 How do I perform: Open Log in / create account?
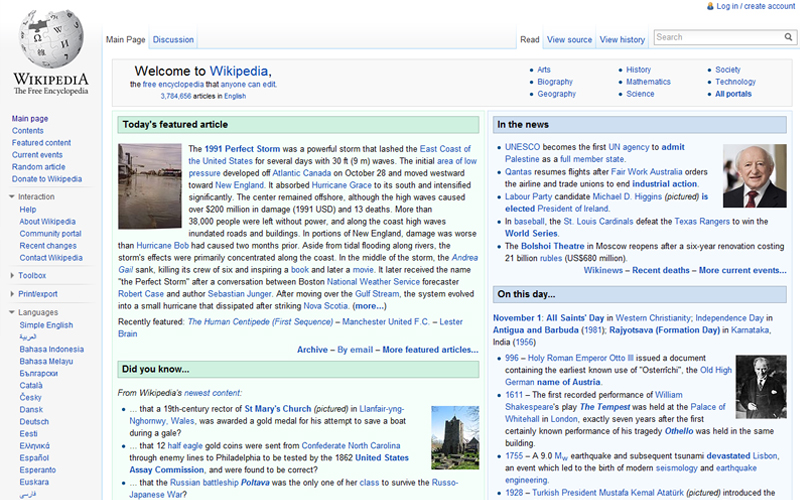click(756, 6)
